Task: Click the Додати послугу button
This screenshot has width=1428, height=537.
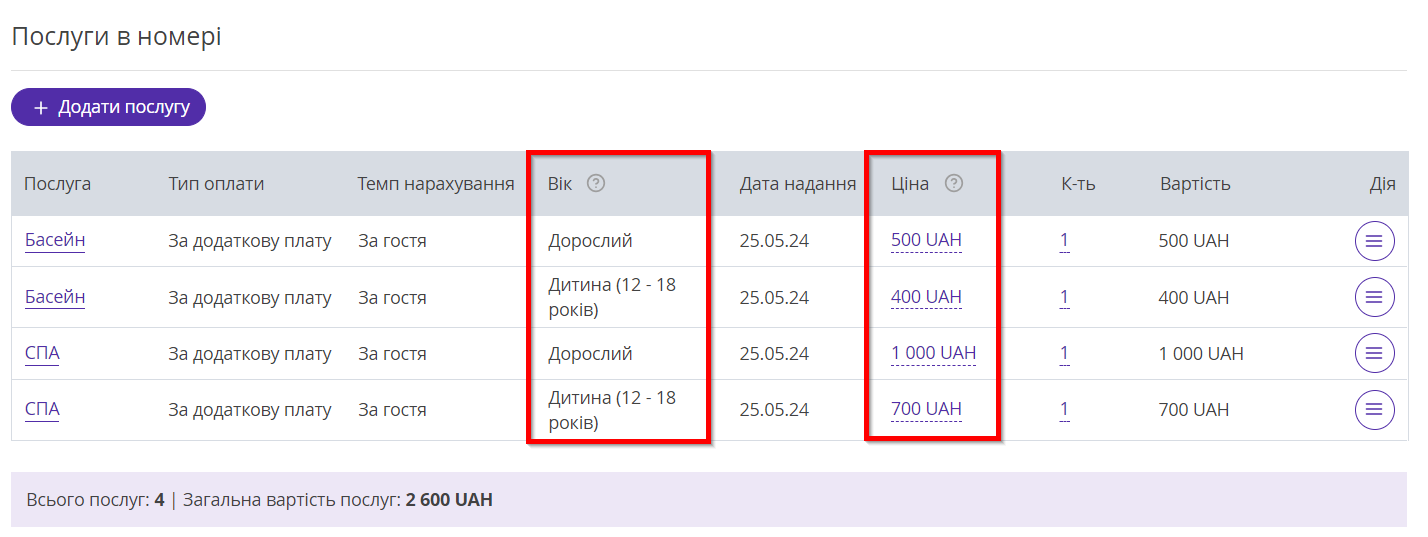Action: tap(108, 107)
